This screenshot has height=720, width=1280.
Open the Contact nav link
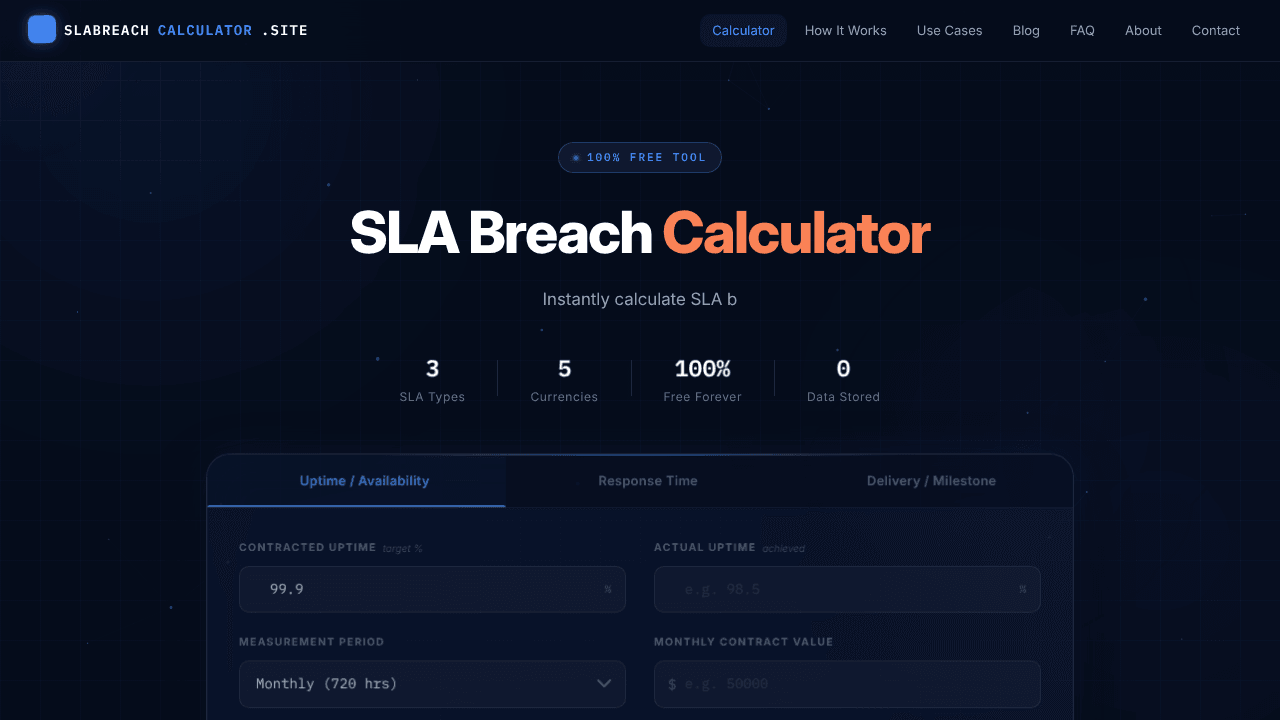[1216, 30]
